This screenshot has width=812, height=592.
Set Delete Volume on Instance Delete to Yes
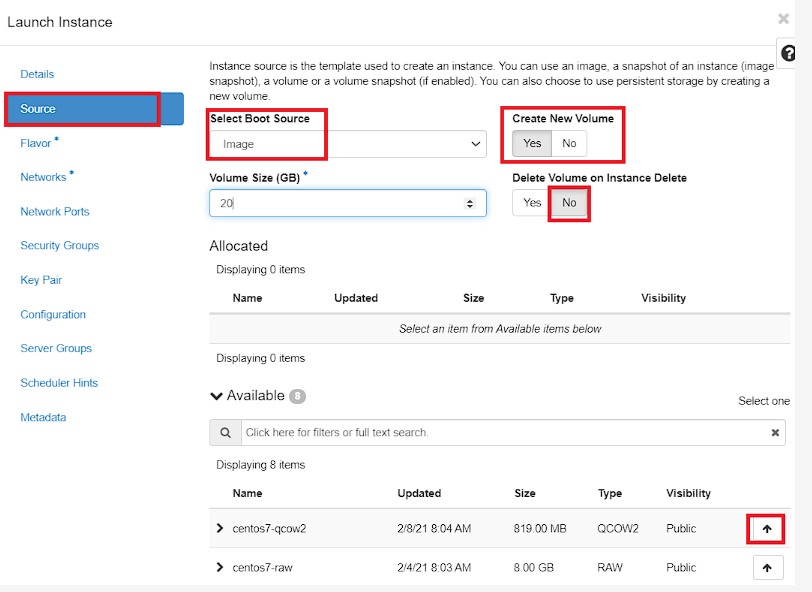[532, 203]
